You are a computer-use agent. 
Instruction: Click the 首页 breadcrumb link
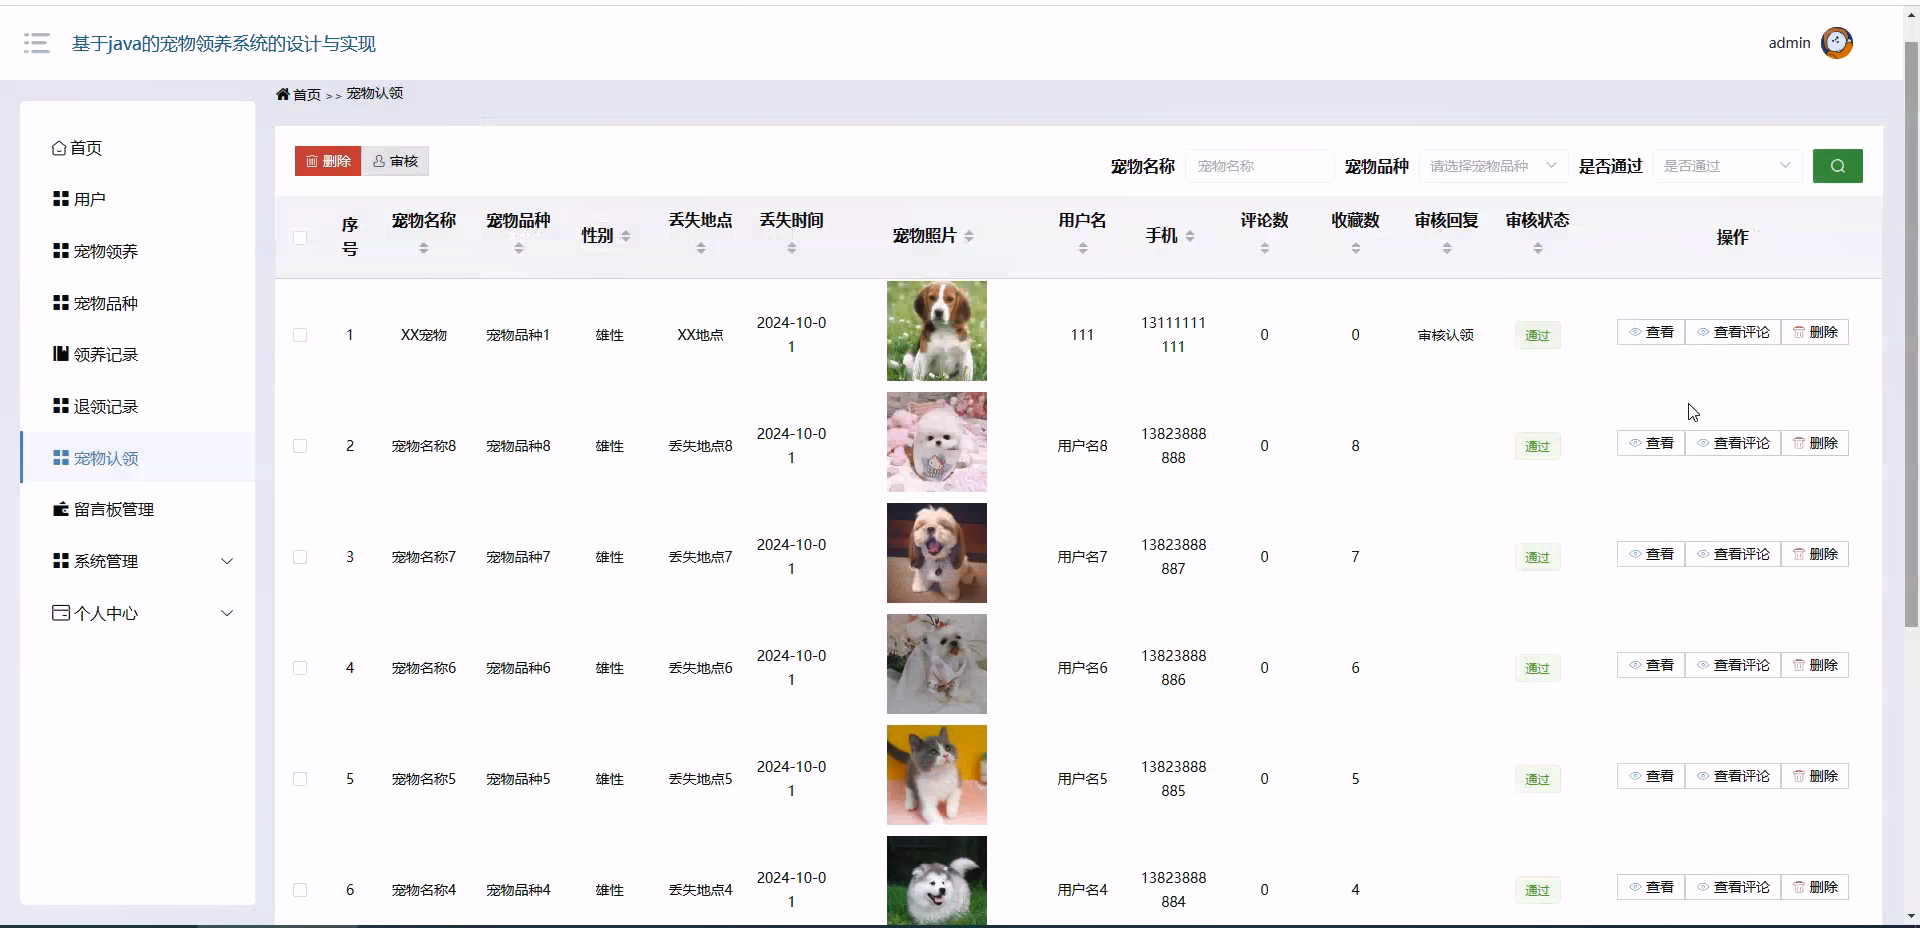(307, 94)
